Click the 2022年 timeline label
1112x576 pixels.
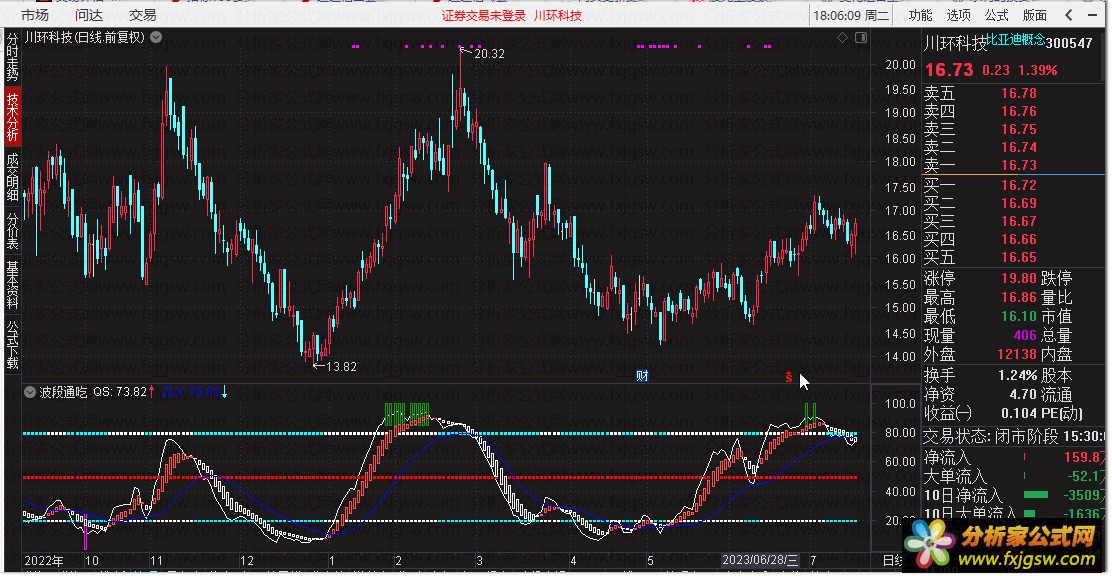coord(44,560)
